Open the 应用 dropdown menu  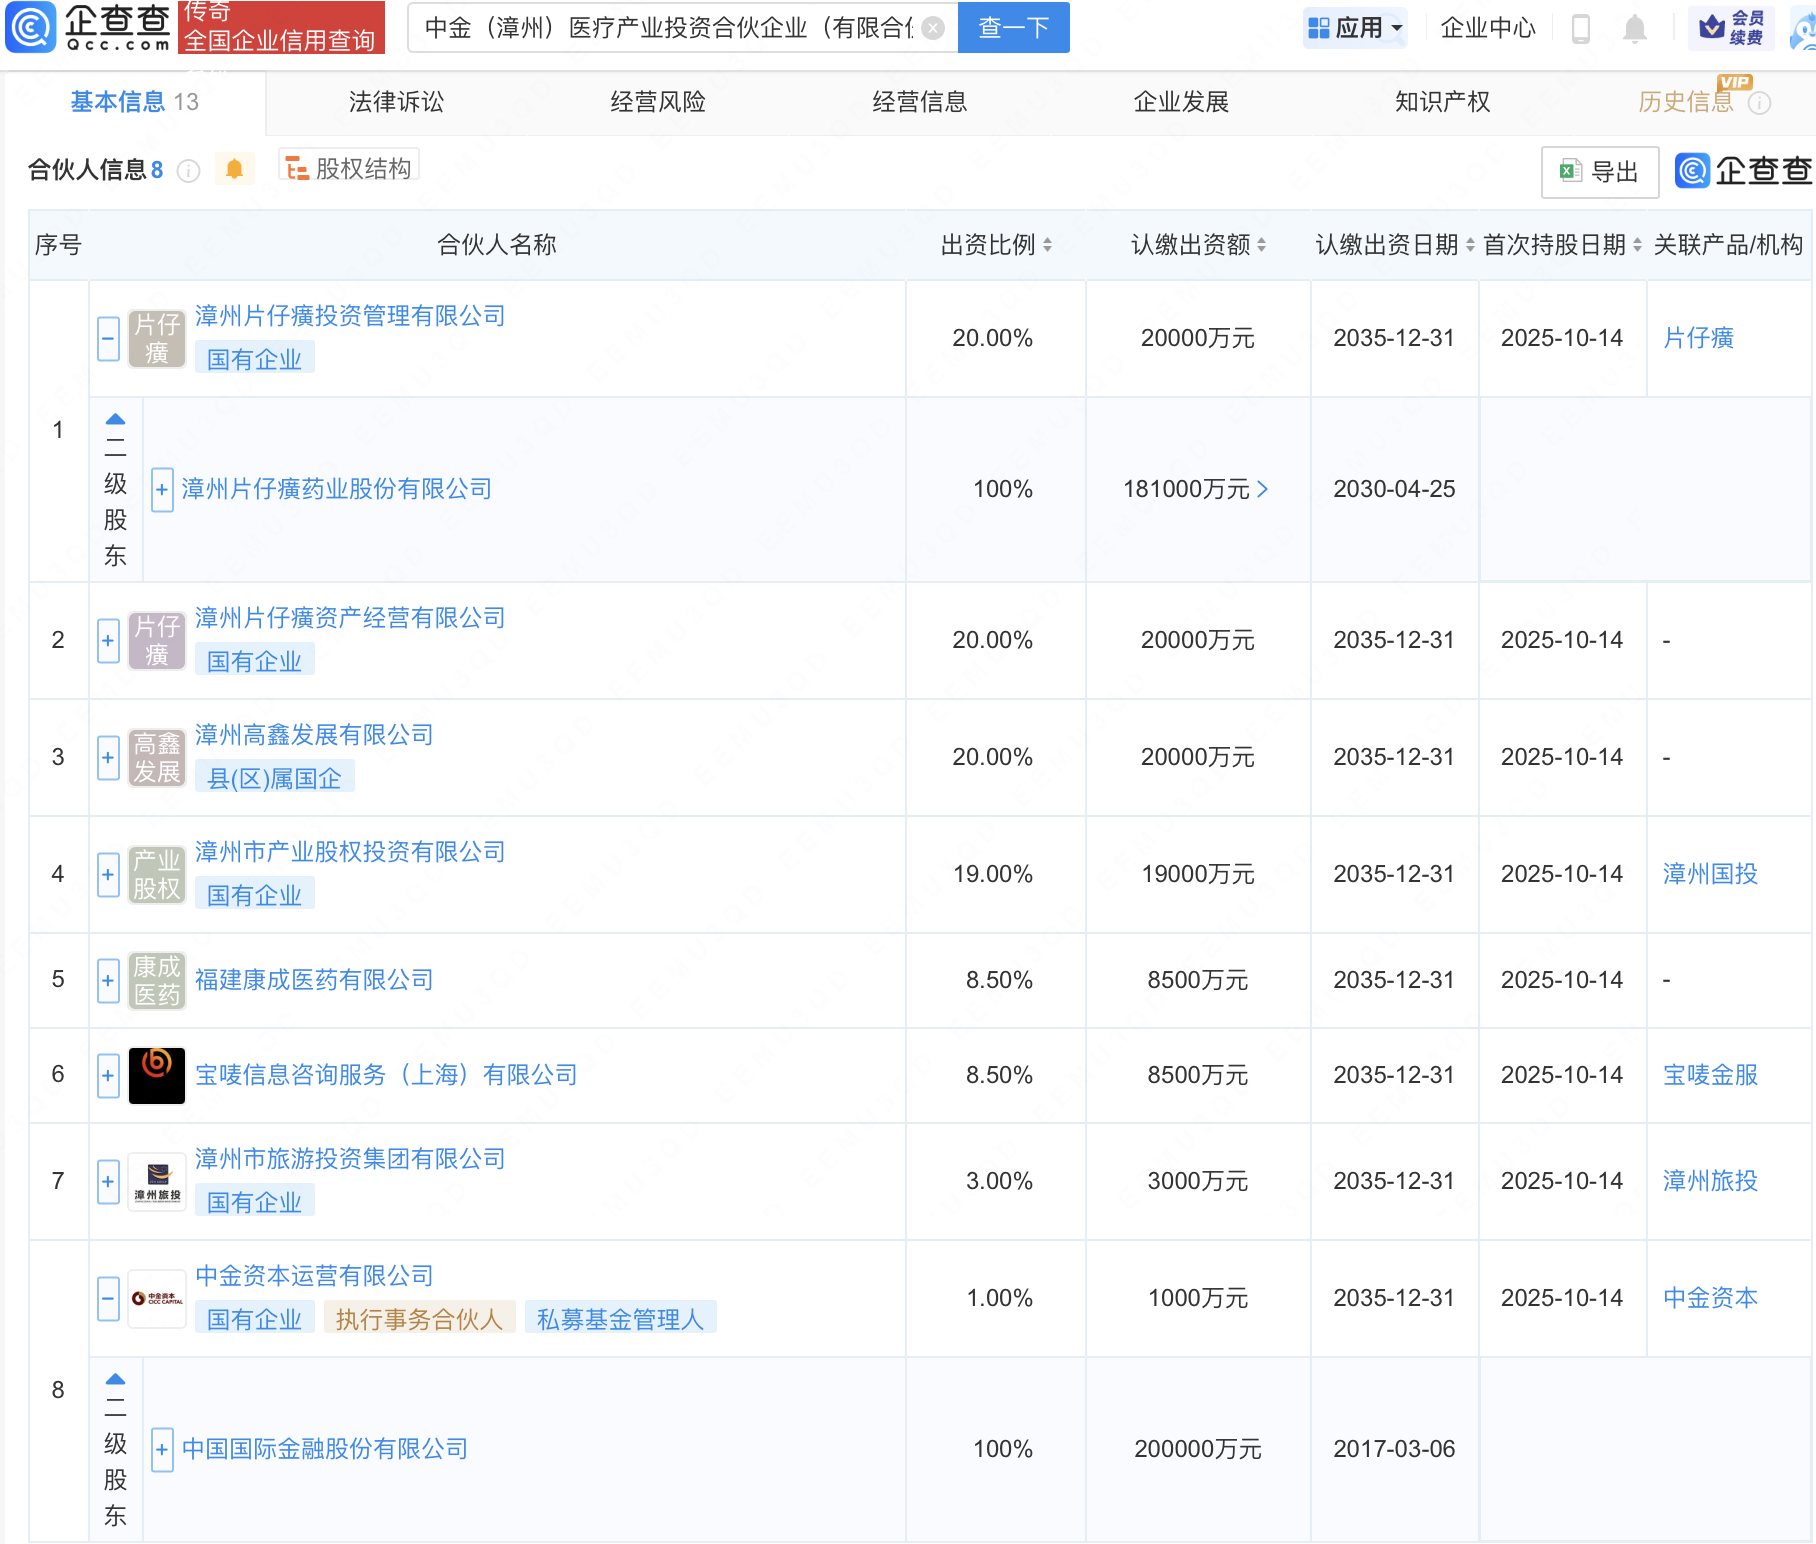pos(1355,28)
